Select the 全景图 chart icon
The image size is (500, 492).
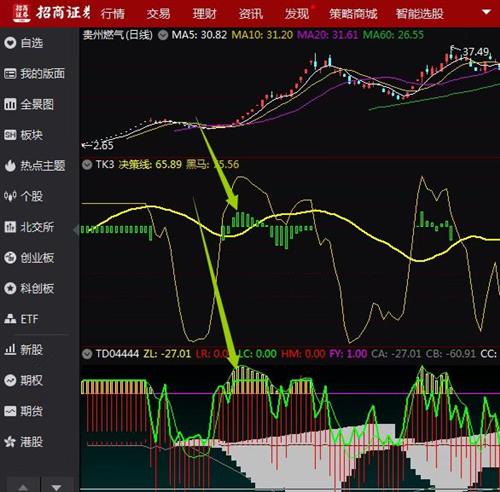pyautogui.click(x=10, y=104)
